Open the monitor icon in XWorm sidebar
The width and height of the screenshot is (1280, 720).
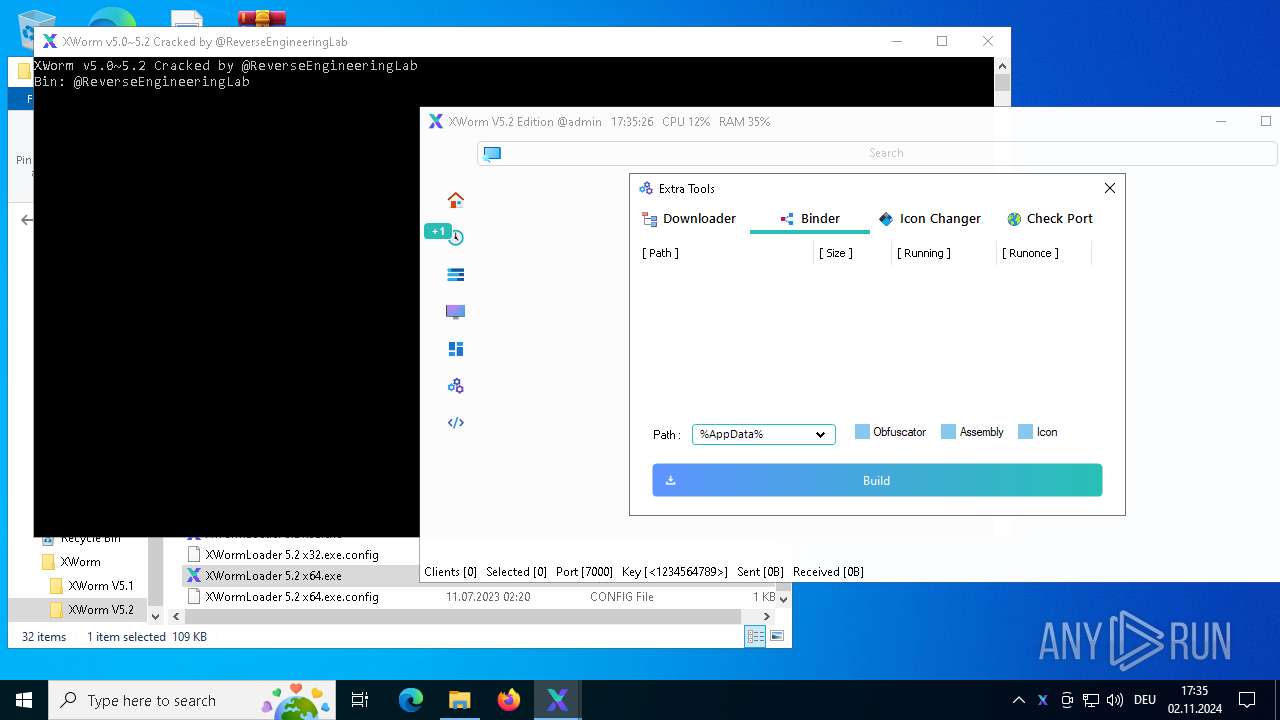(x=455, y=312)
